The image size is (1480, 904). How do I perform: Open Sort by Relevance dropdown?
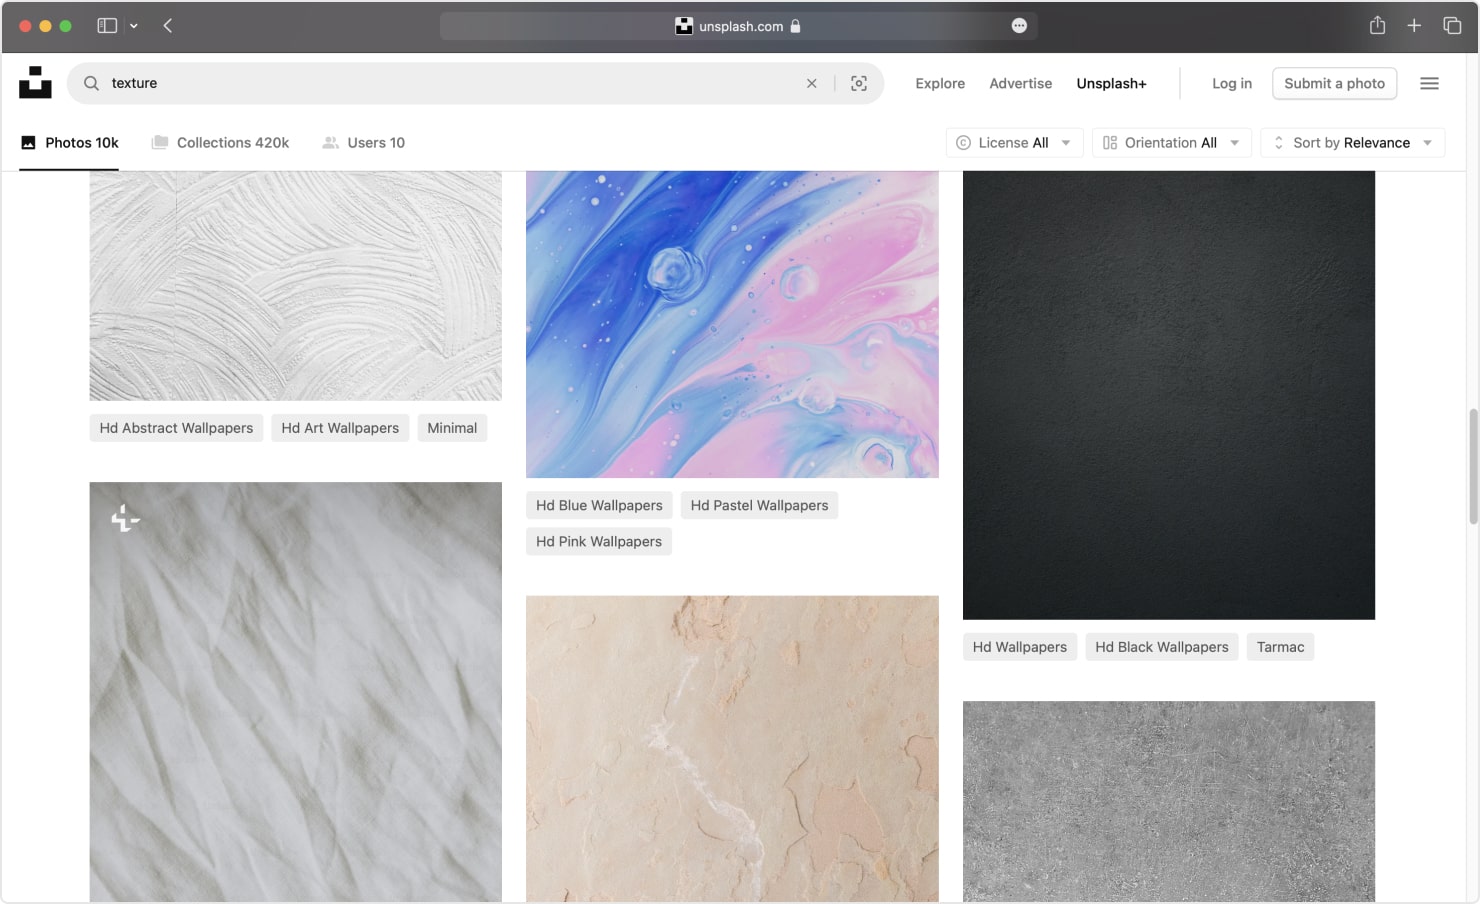(x=1352, y=143)
